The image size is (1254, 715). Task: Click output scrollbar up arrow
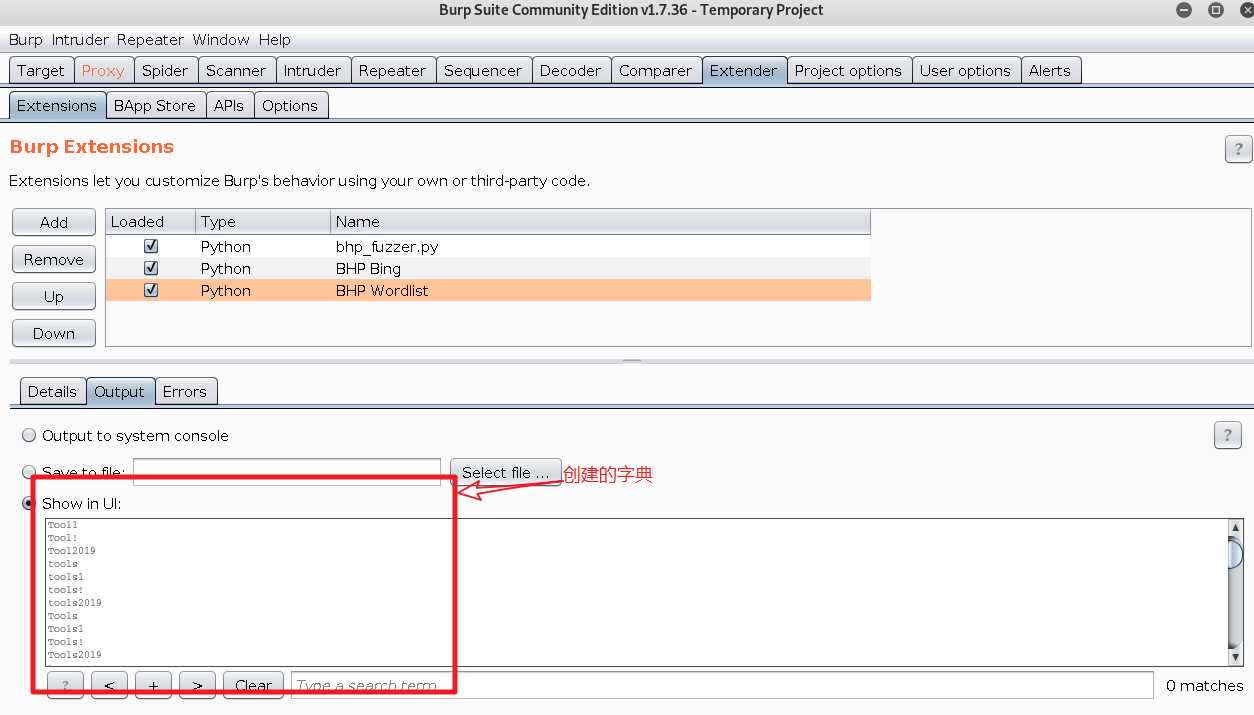coord(1235,527)
